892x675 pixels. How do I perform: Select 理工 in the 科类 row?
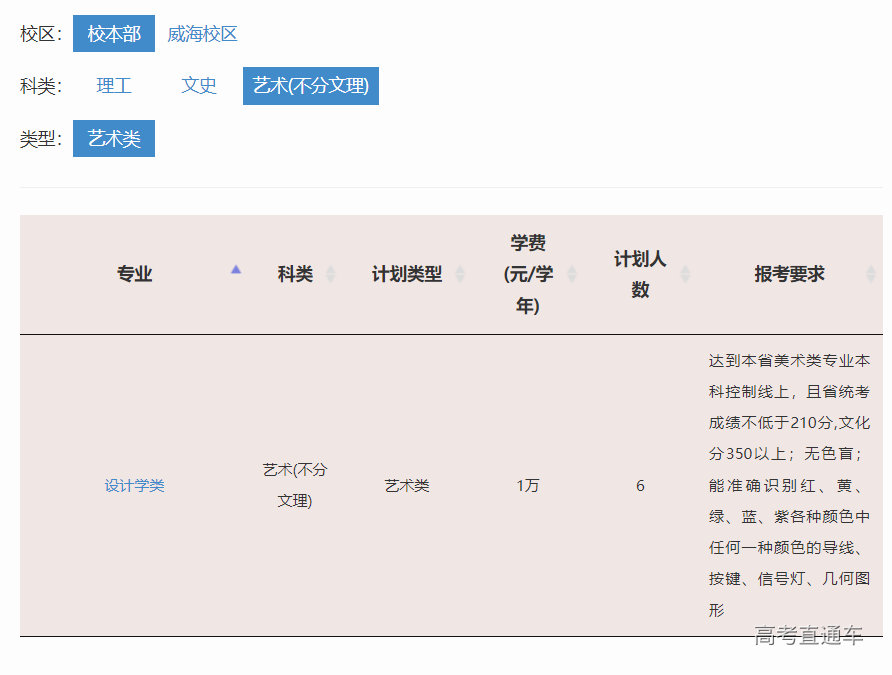click(x=113, y=86)
